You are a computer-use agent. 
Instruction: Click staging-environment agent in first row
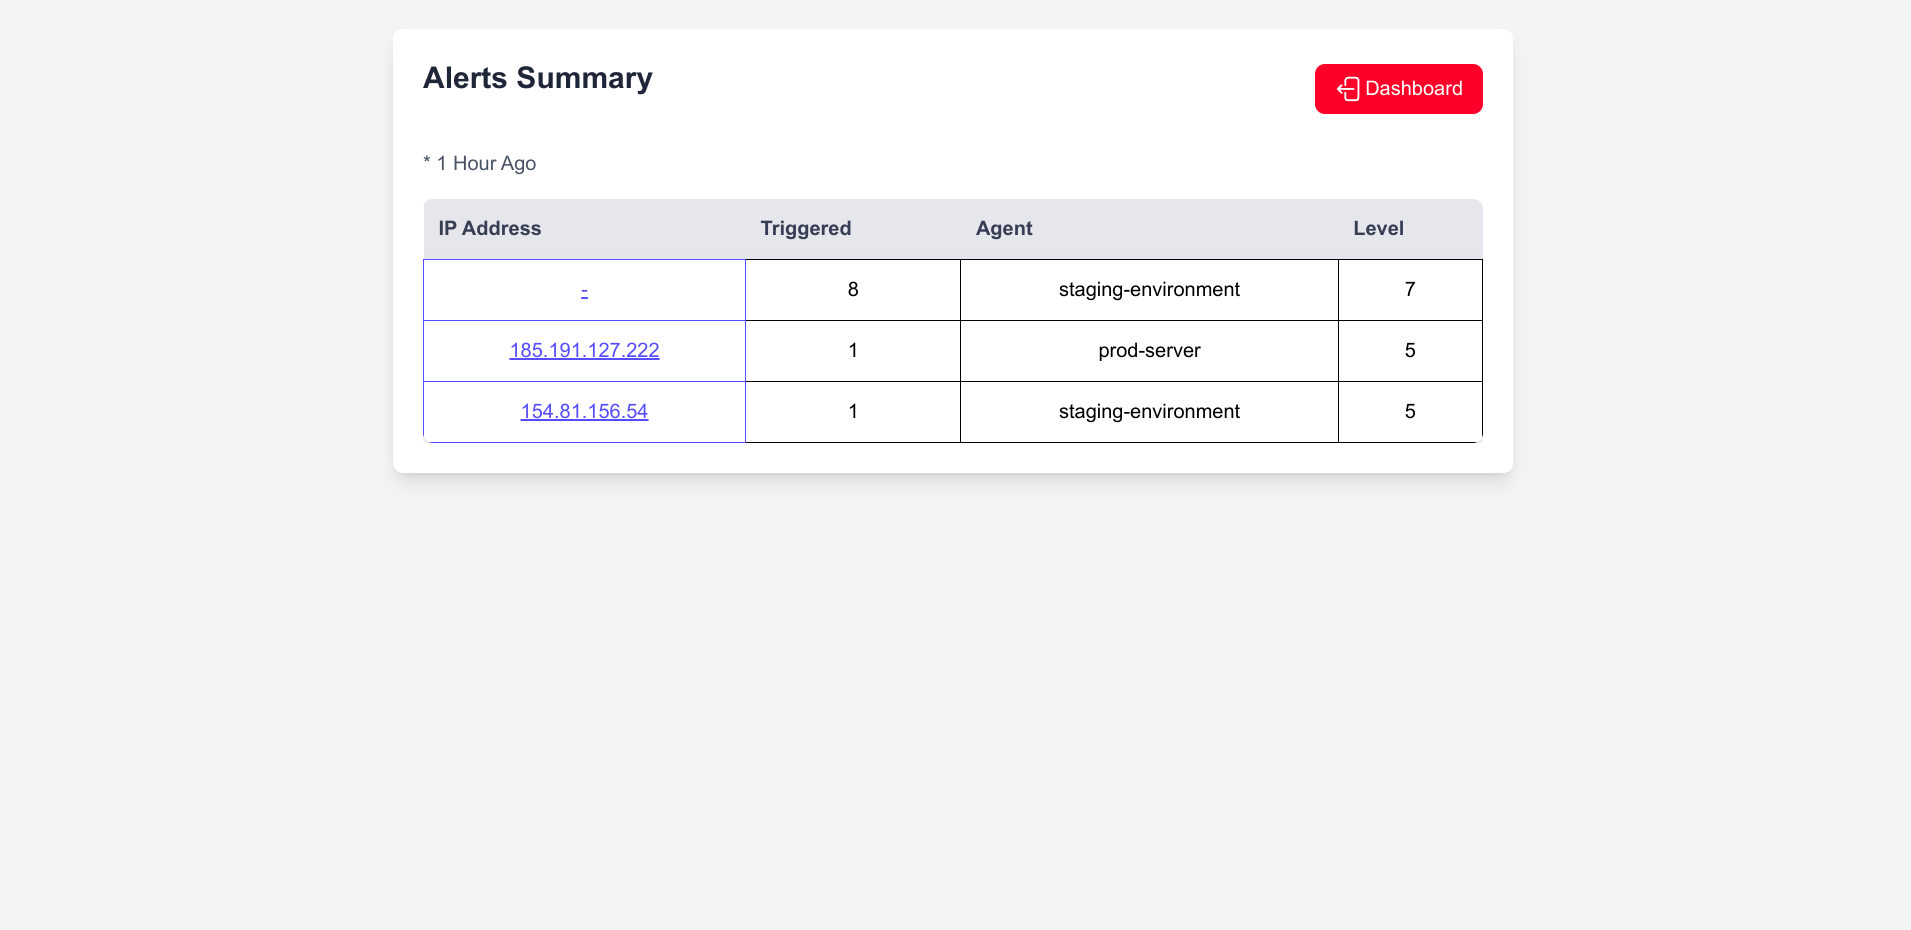1149,290
